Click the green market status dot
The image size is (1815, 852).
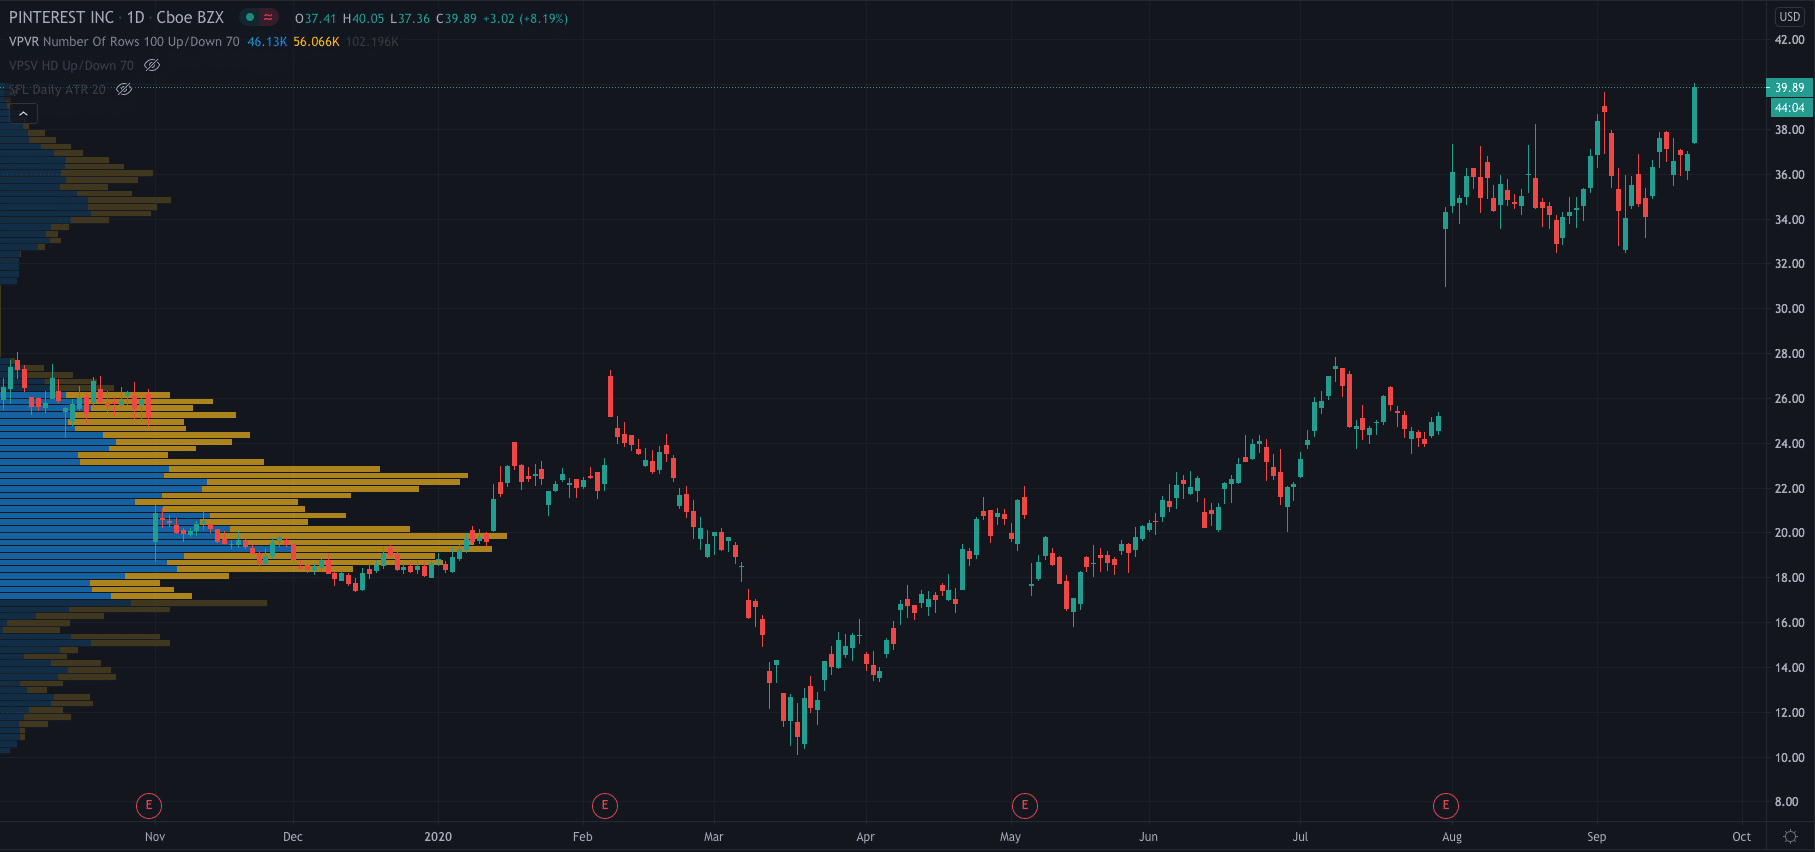click(250, 17)
